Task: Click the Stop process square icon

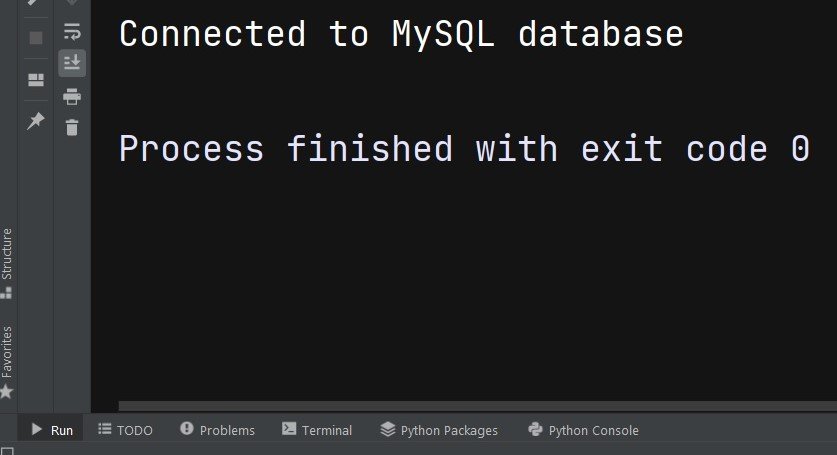Action: 36,38
